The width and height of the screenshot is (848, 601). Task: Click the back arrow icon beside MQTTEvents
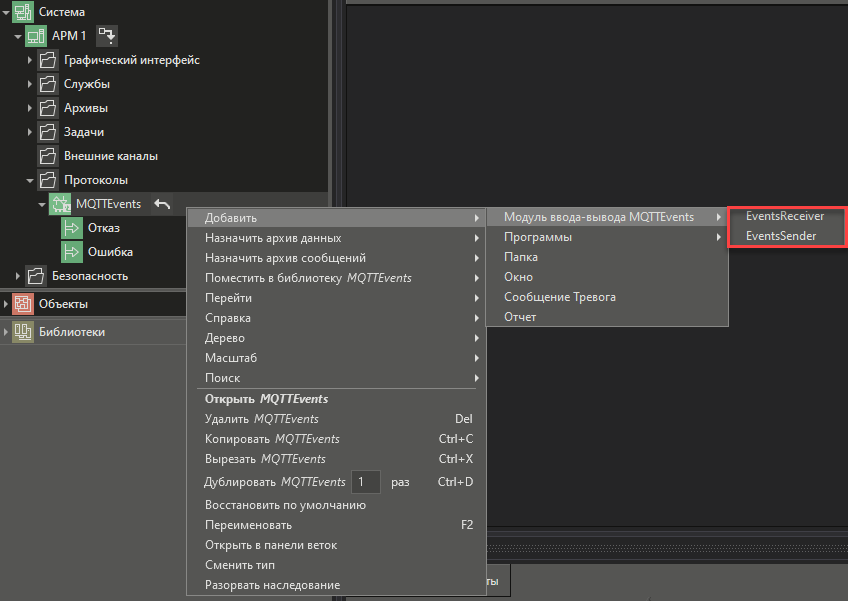162,204
